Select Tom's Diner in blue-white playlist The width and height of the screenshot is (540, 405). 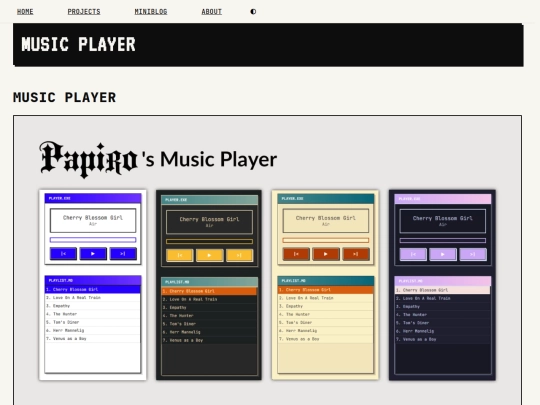point(93,322)
